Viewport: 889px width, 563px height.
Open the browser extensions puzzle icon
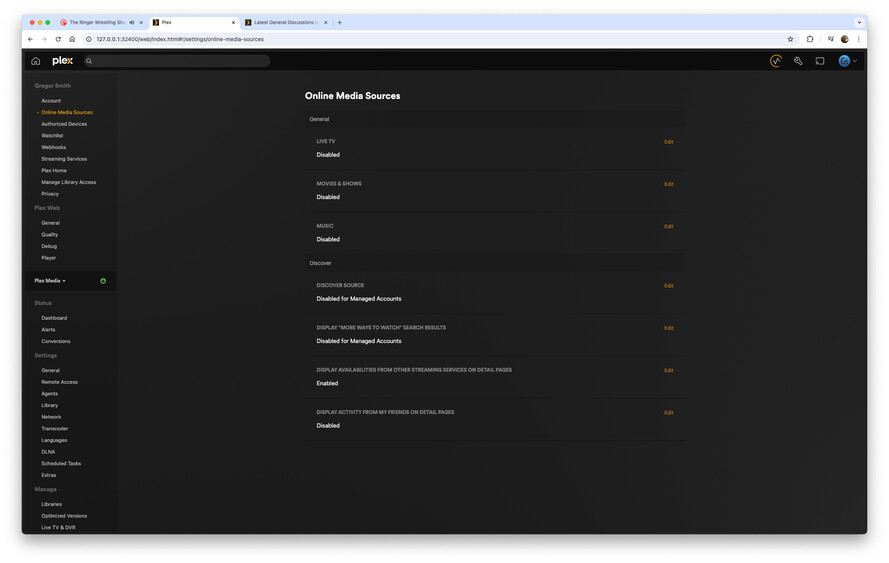[810, 39]
